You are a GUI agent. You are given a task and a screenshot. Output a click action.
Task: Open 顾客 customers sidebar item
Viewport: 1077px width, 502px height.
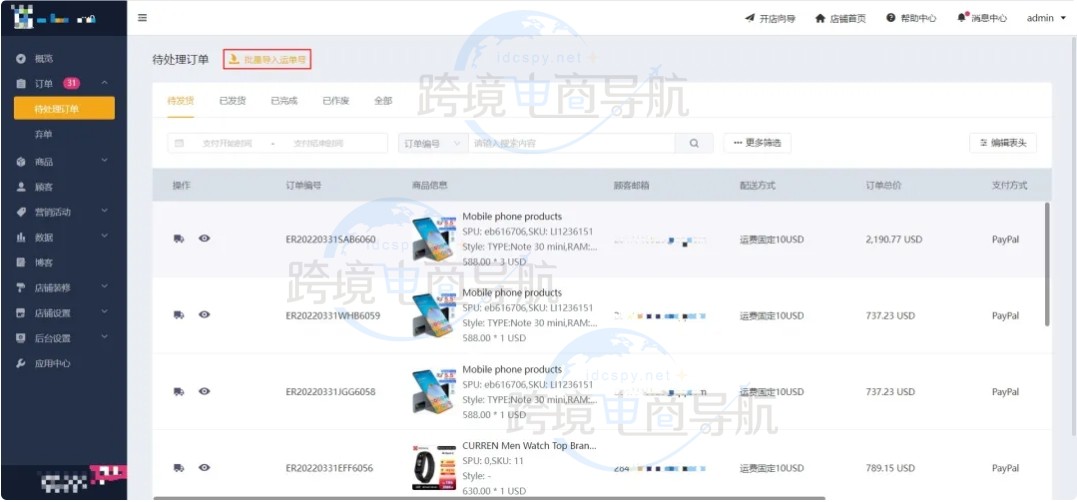[x=44, y=187]
